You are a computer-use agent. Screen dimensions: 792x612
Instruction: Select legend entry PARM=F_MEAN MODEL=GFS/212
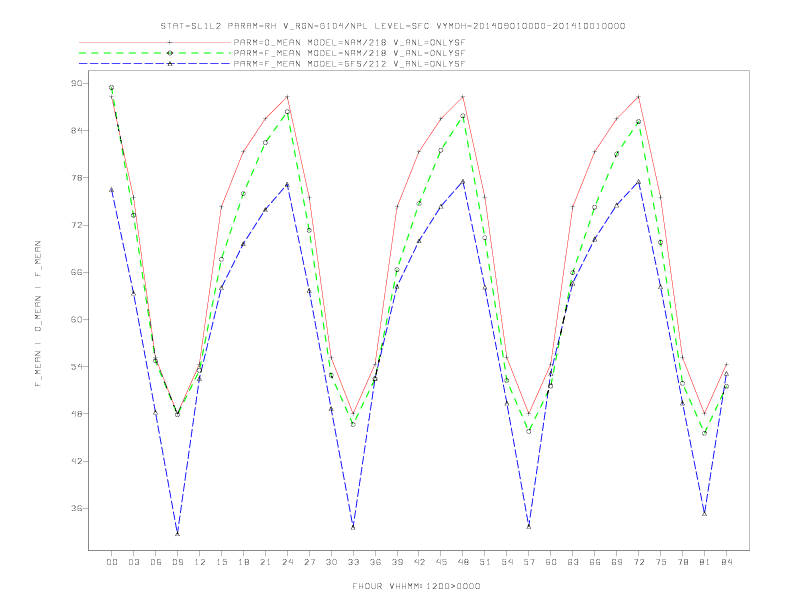click(349, 64)
